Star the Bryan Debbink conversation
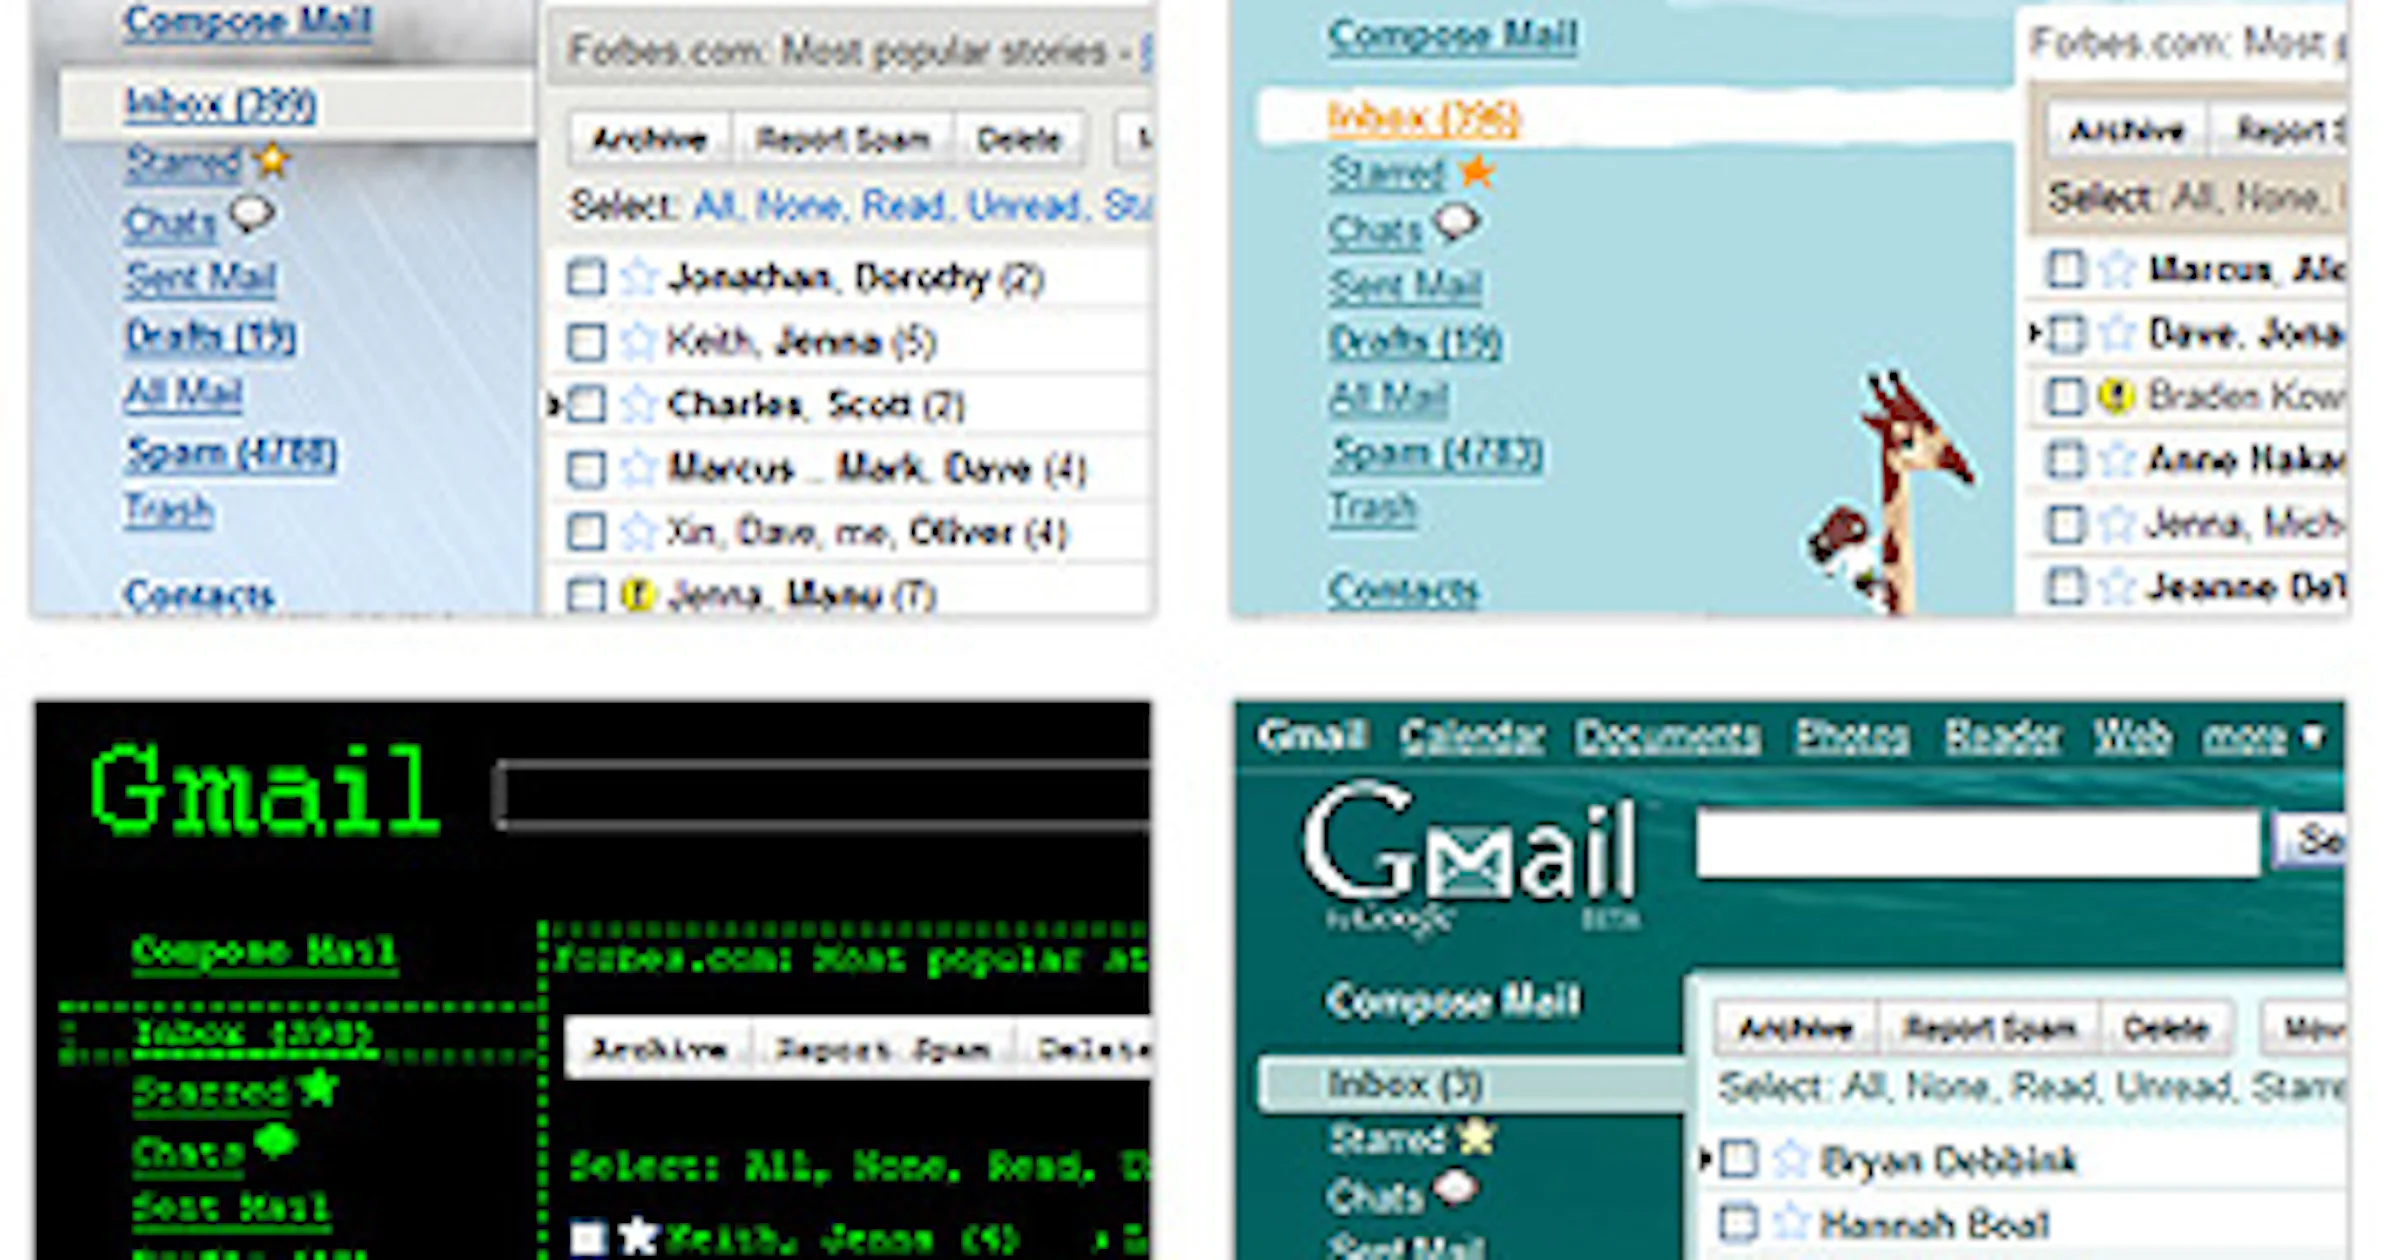Image resolution: width=2400 pixels, height=1260 pixels. [x=1790, y=1160]
